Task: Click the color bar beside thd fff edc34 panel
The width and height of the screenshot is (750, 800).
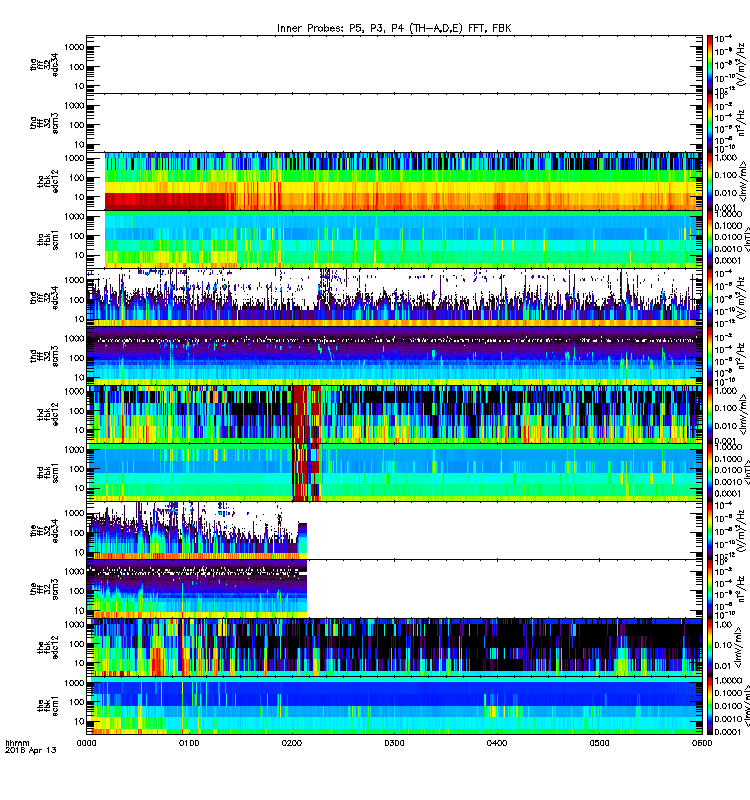Action: click(x=710, y=297)
